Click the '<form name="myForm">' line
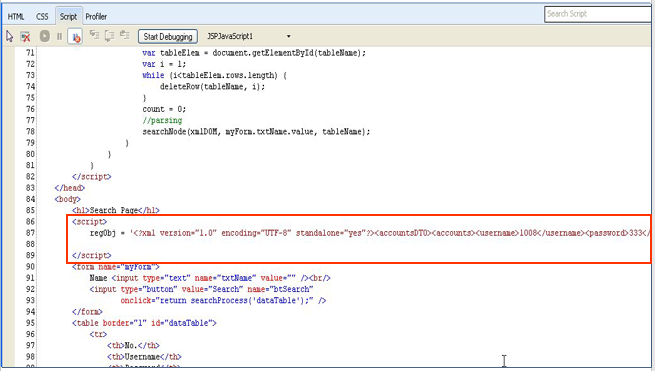Viewport: 655px width, 371px height. [x=116, y=267]
